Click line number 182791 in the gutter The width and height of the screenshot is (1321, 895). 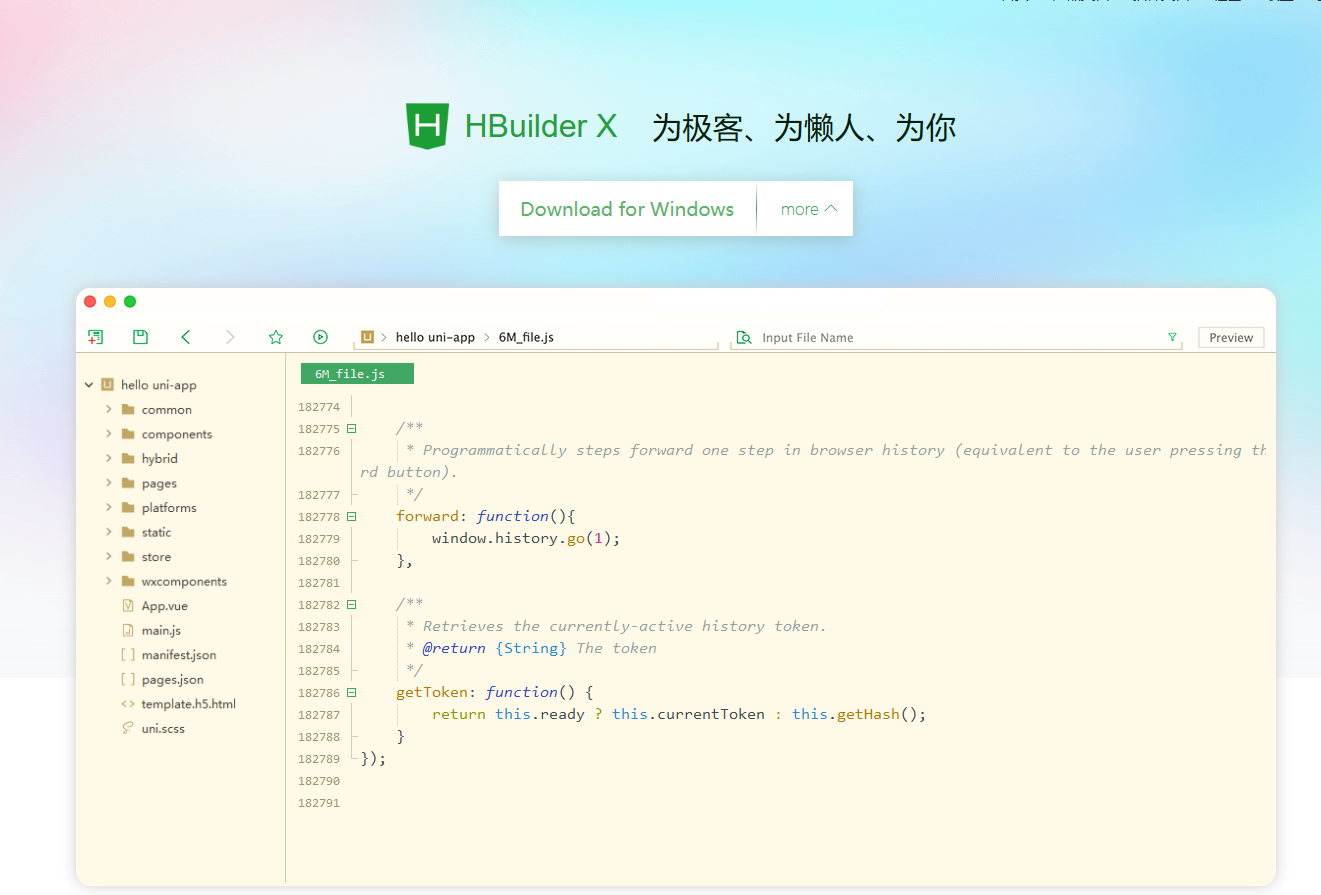pos(319,803)
